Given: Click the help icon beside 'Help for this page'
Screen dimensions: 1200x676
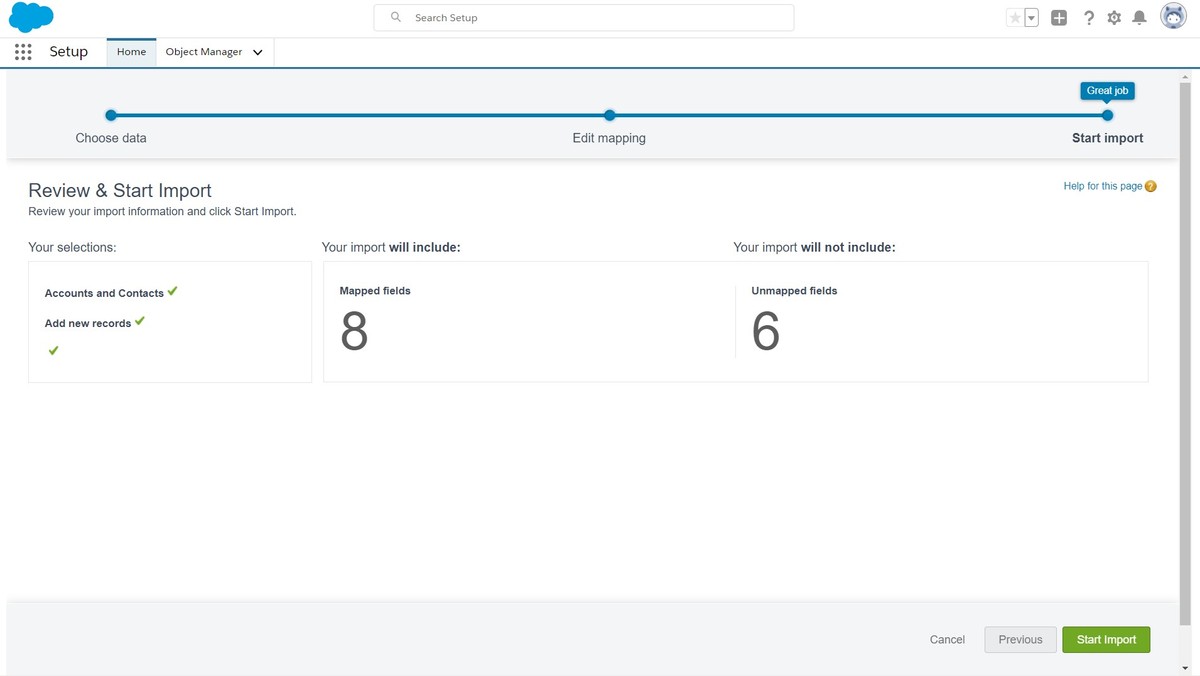Looking at the screenshot, I should coord(1150,185).
